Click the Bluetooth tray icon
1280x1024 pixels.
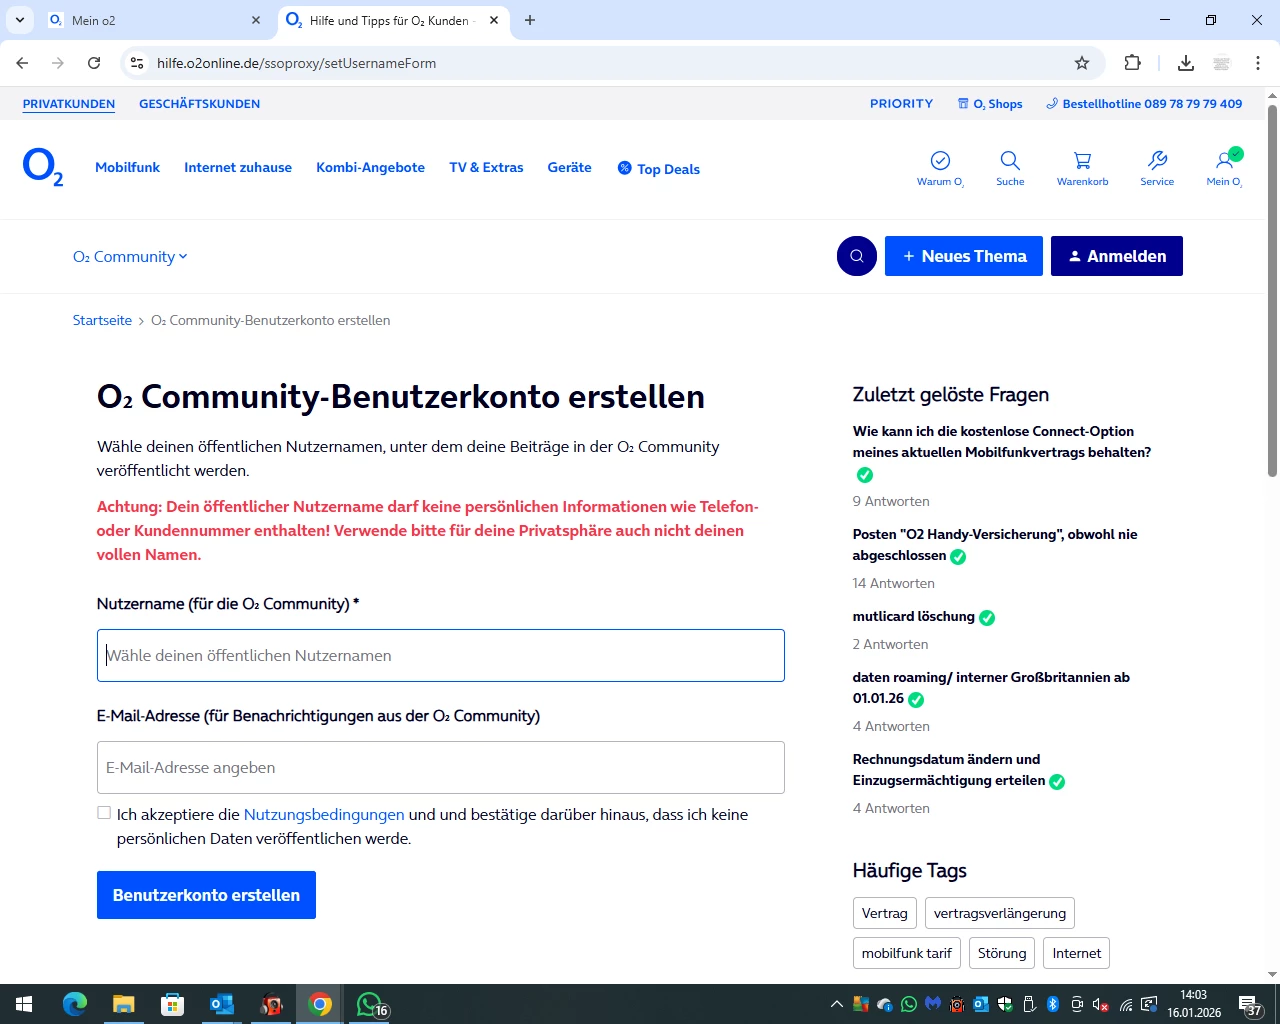1053,1004
